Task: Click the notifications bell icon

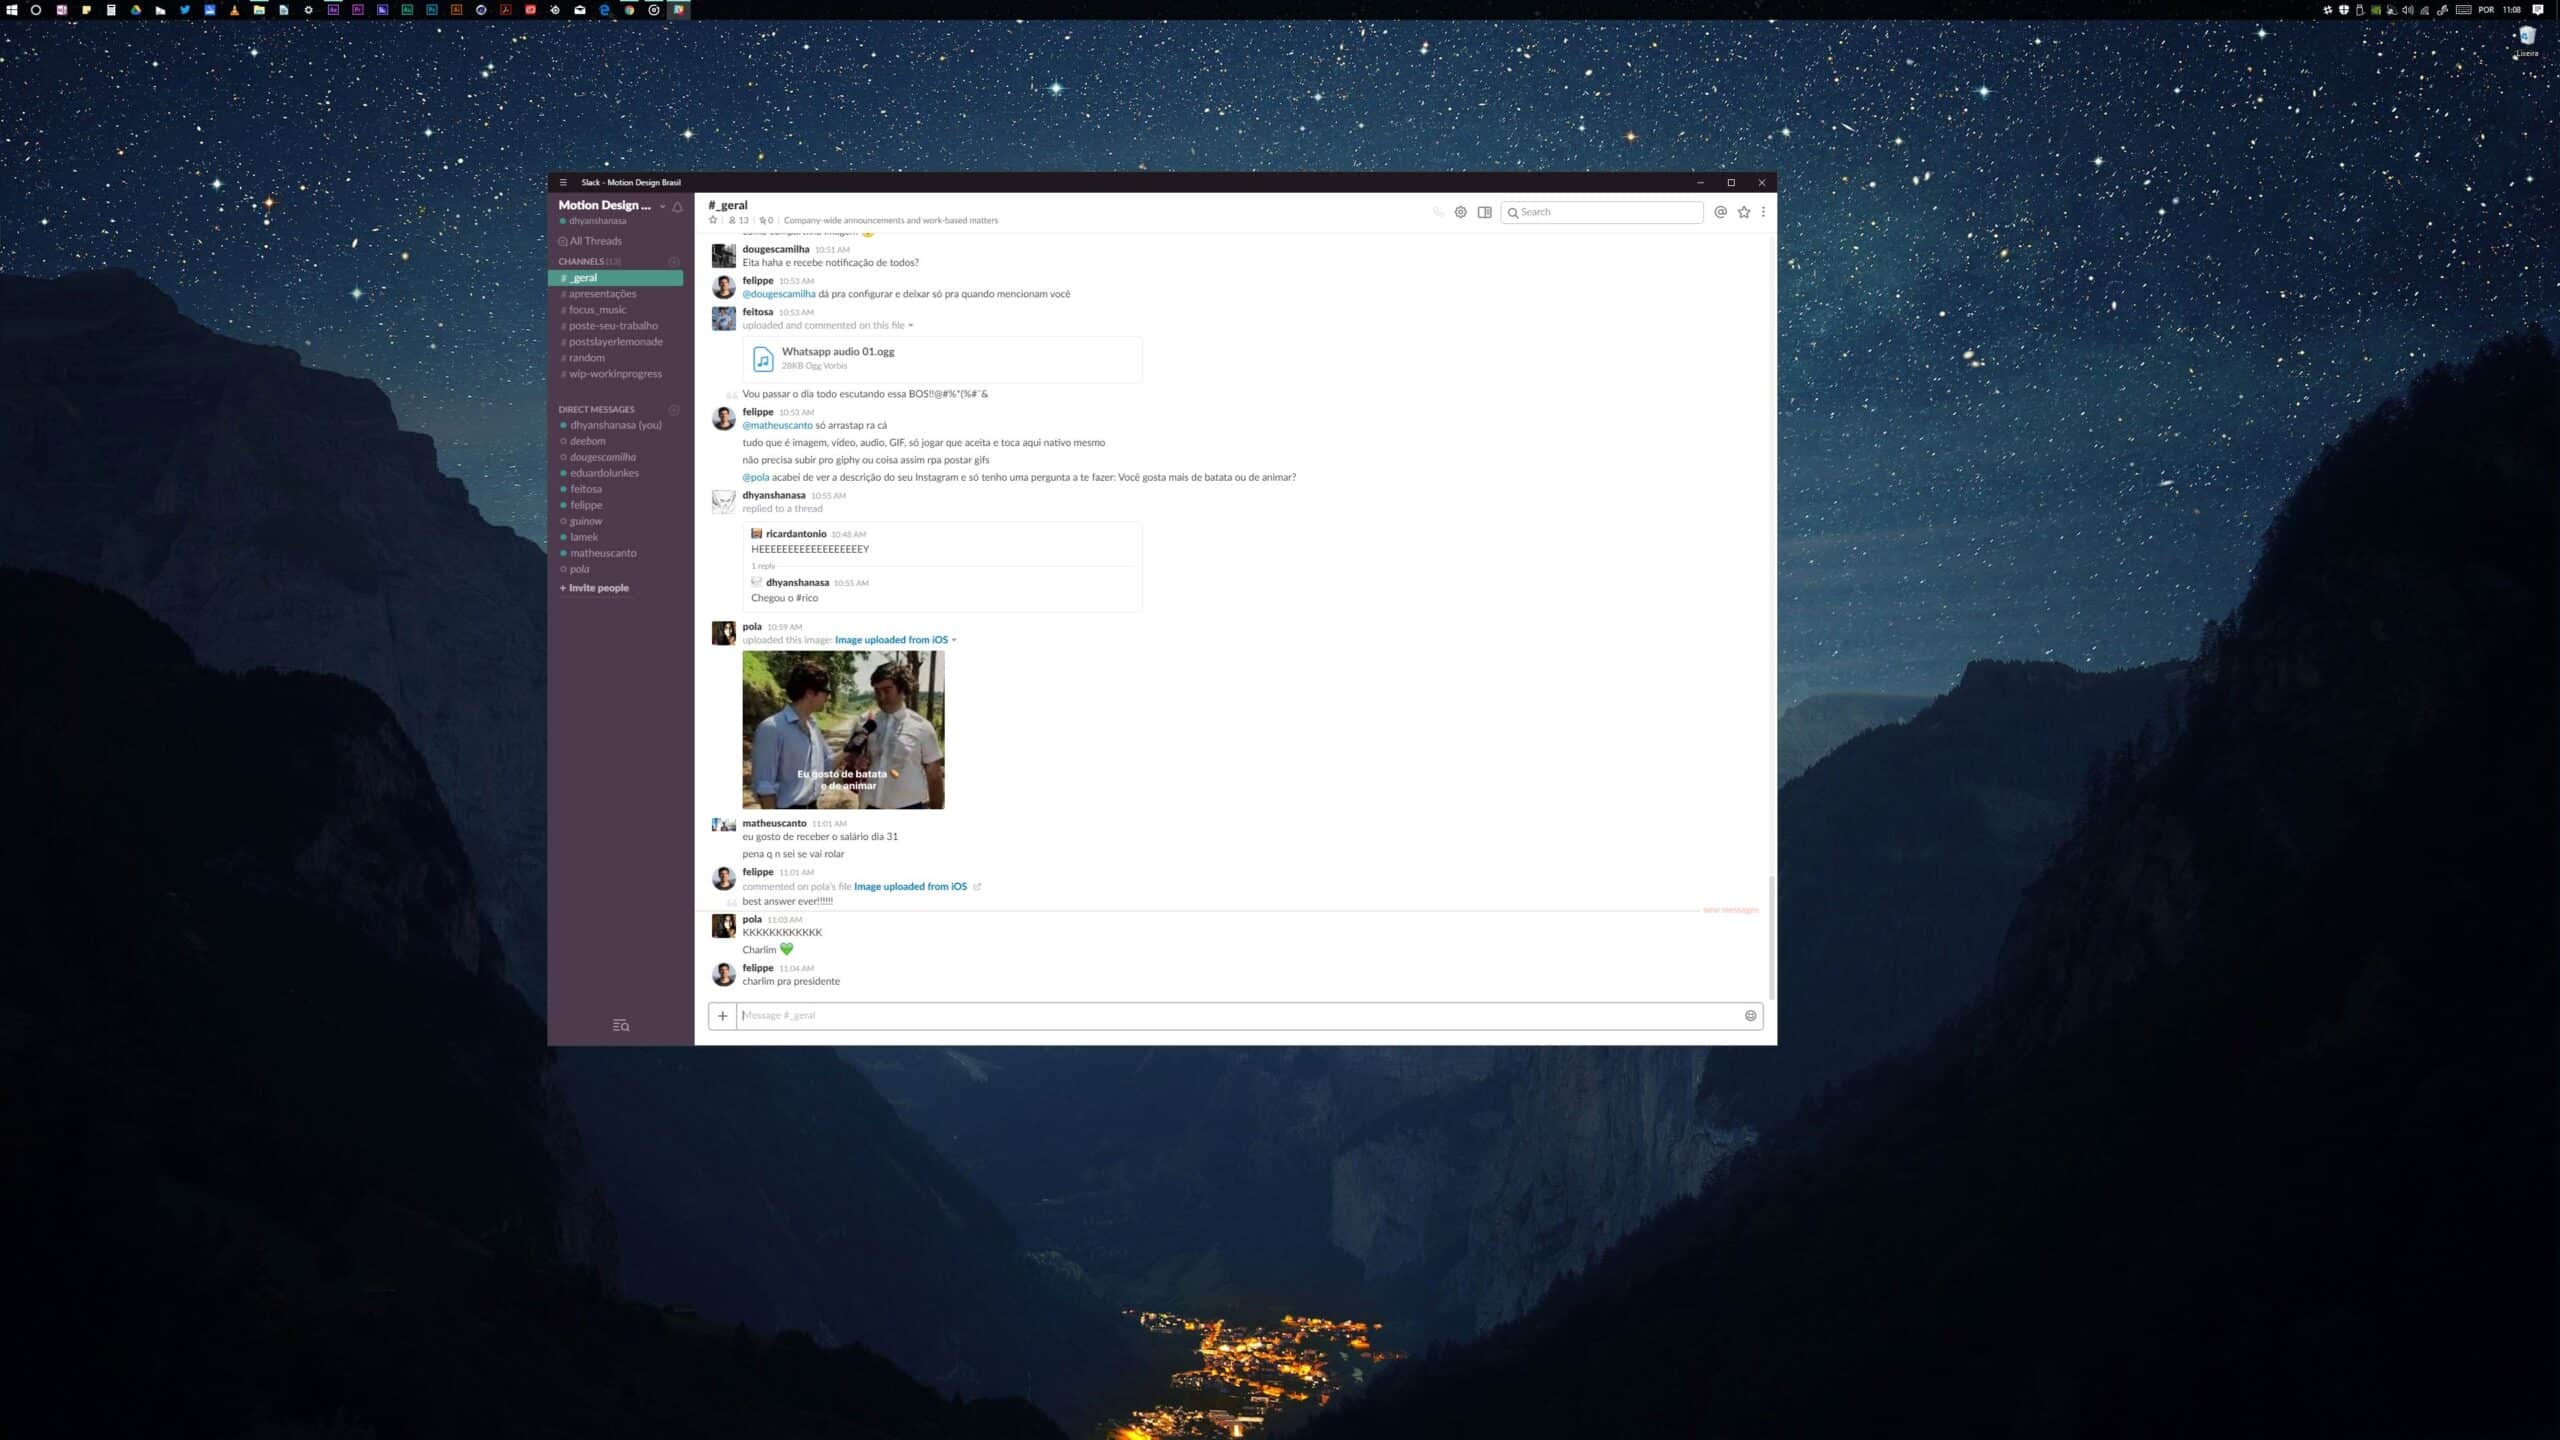Action: (677, 207)
